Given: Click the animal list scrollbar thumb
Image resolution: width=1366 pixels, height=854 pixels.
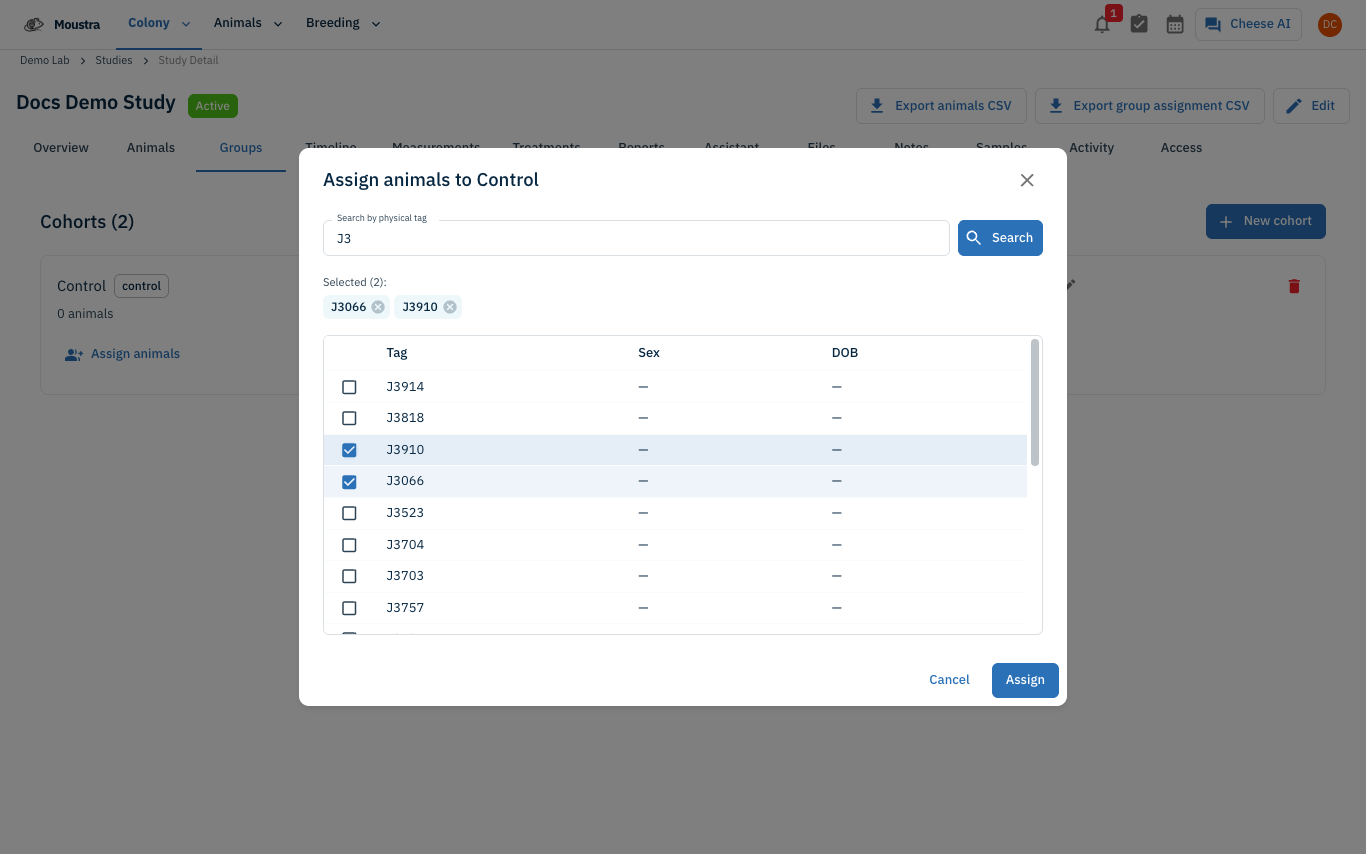Looking at the screenshot, I should pyautogui.click(x=1035, y=402).
